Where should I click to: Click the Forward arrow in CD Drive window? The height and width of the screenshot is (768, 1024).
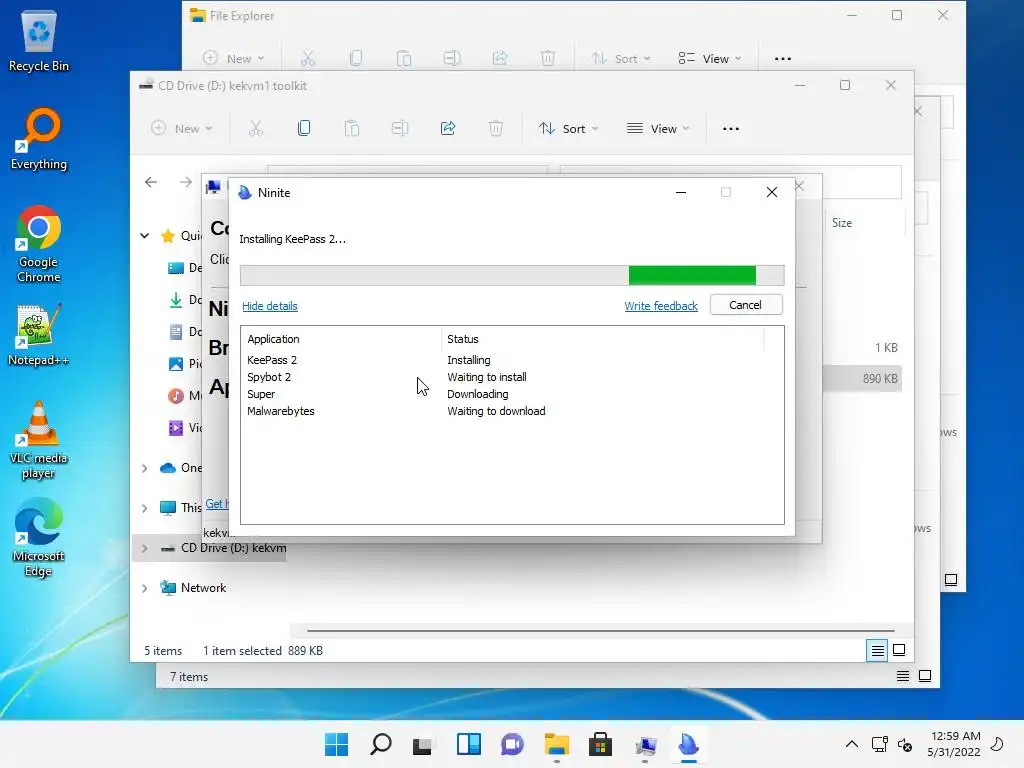click(x=186, y=182)
